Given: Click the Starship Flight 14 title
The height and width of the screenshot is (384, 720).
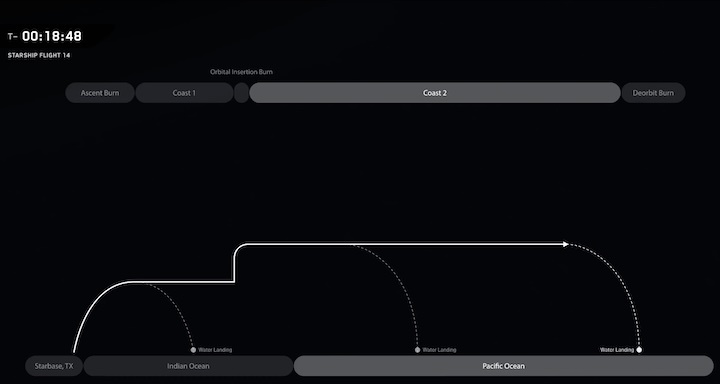Looking at the screenshot, I should coord(39,56).
